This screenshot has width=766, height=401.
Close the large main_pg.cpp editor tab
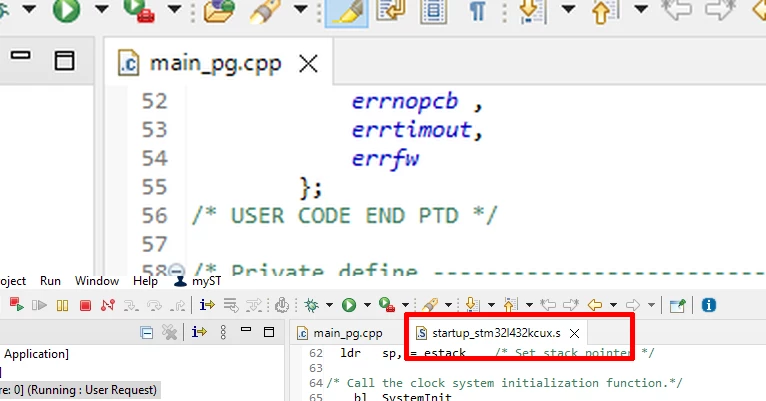coord(308,64)
